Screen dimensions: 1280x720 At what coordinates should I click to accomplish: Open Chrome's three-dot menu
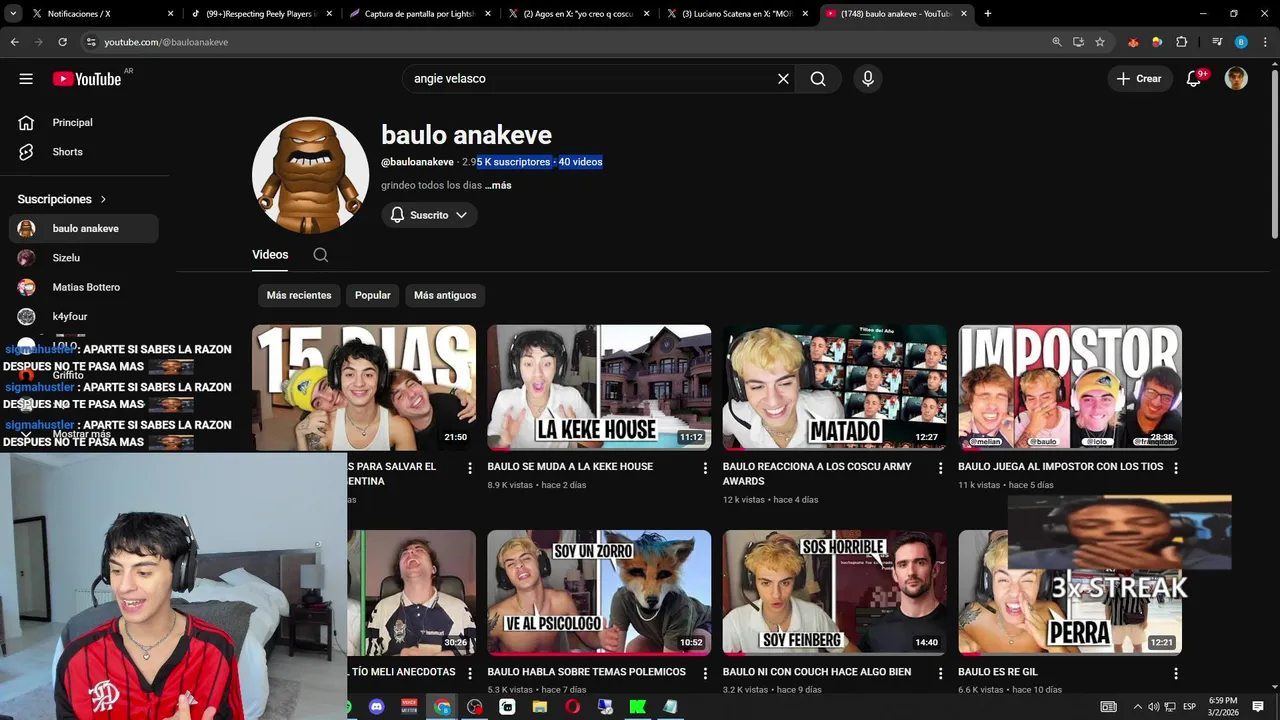click(x=1266, y=42)
